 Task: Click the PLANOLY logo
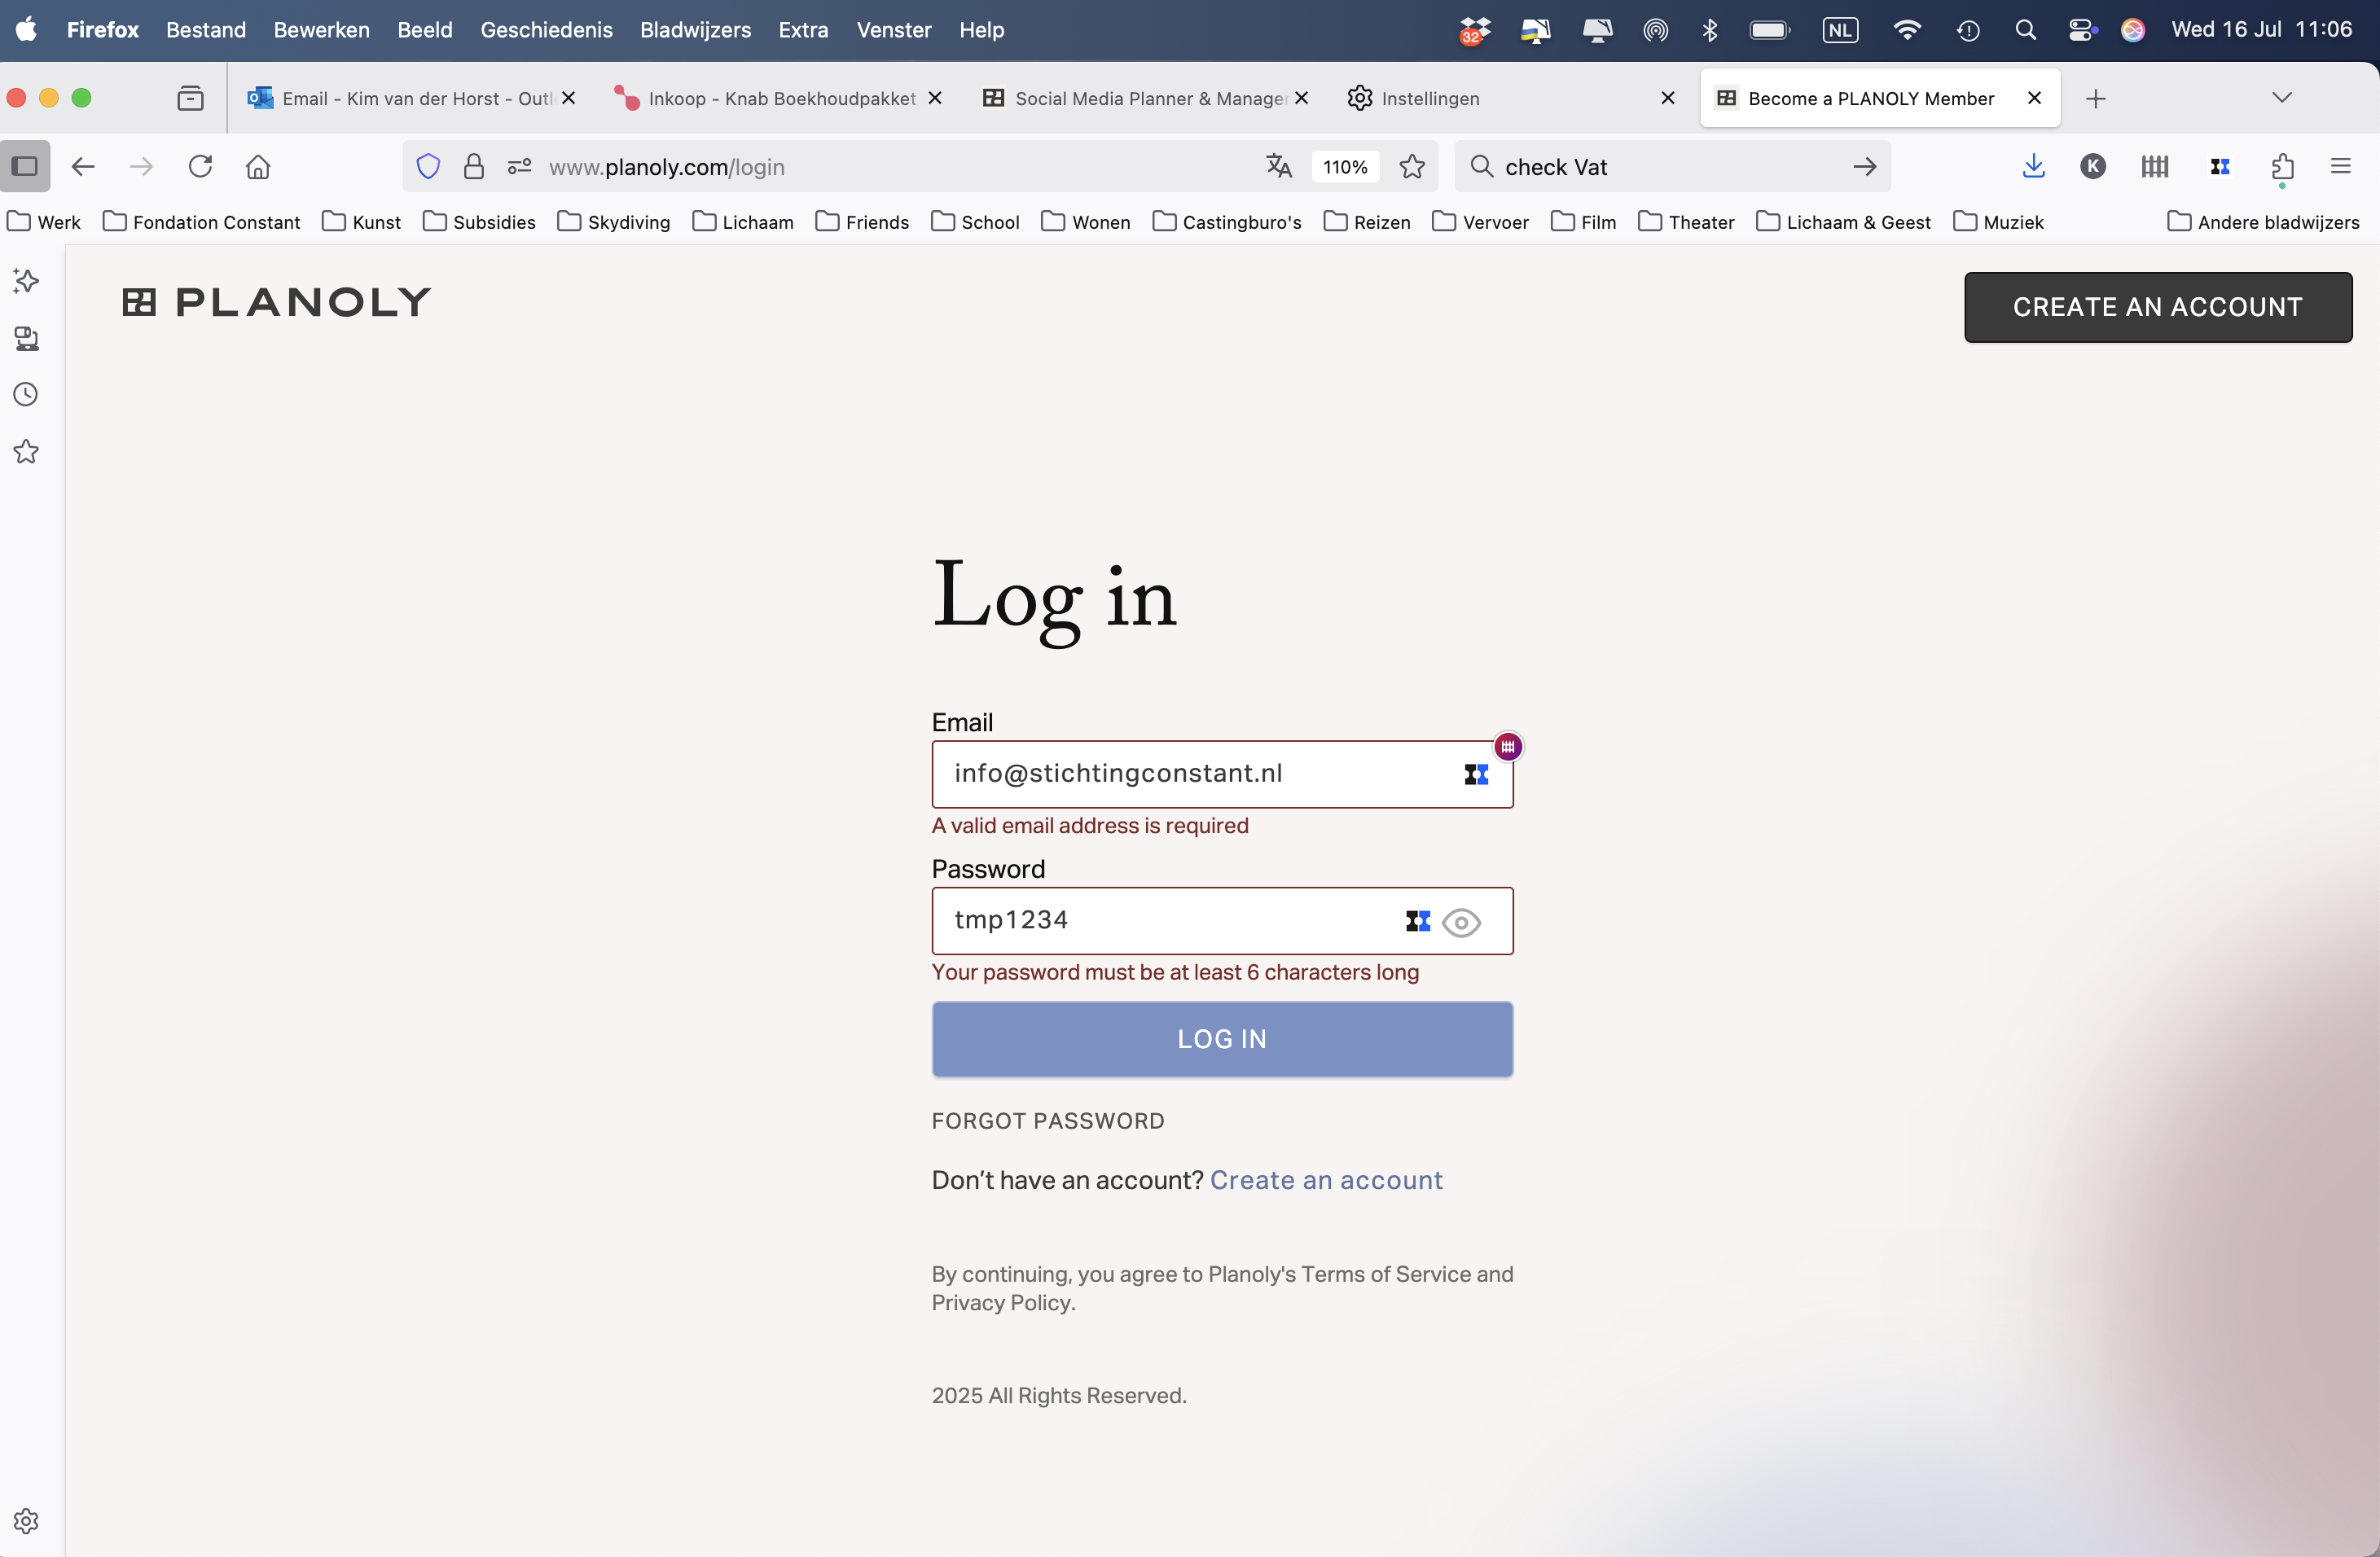[277, 302]
